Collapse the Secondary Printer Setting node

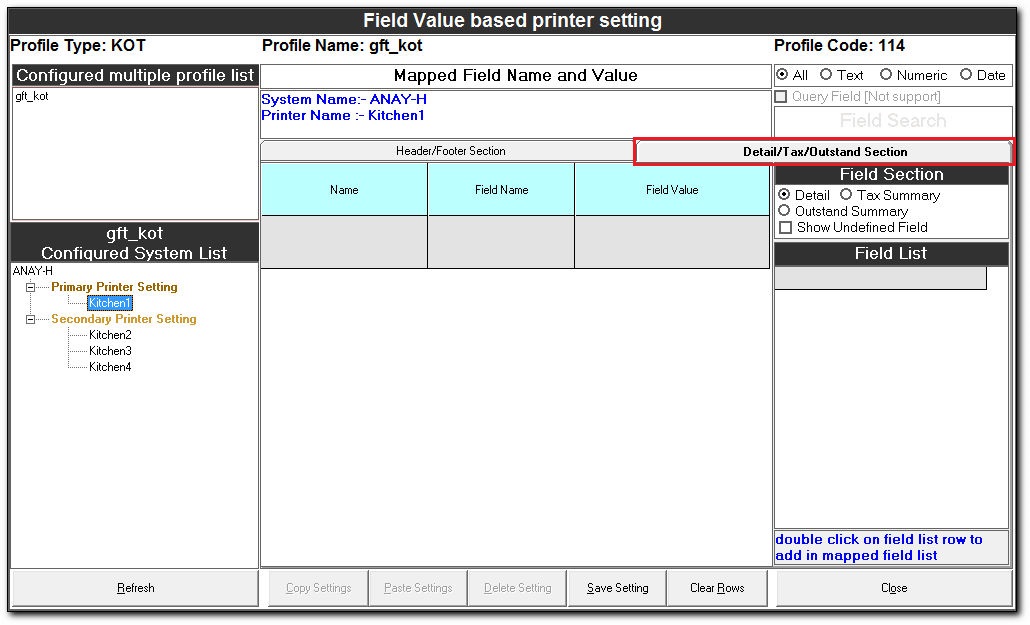[31, 319]
